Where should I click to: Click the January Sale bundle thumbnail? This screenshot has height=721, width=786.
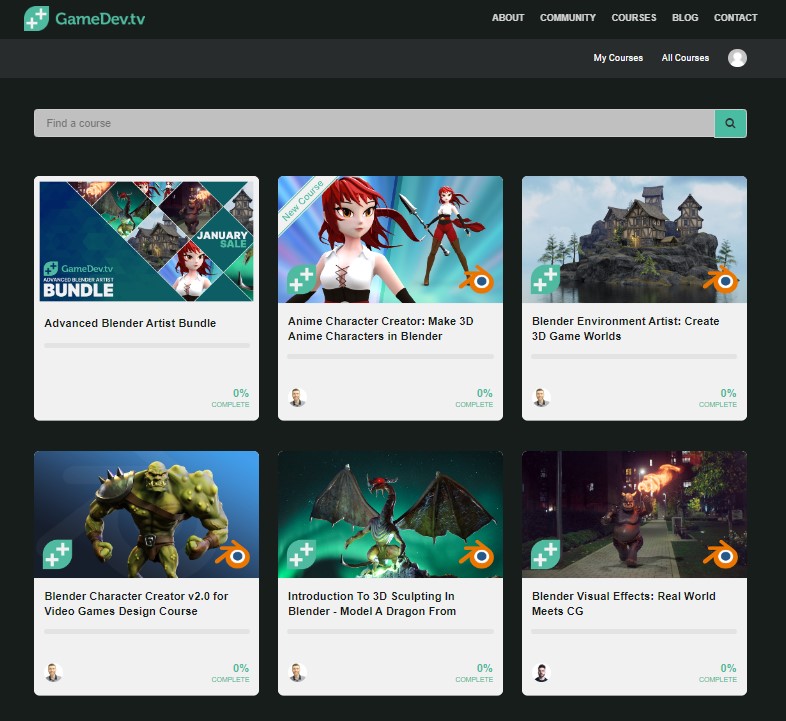point(146,241)
